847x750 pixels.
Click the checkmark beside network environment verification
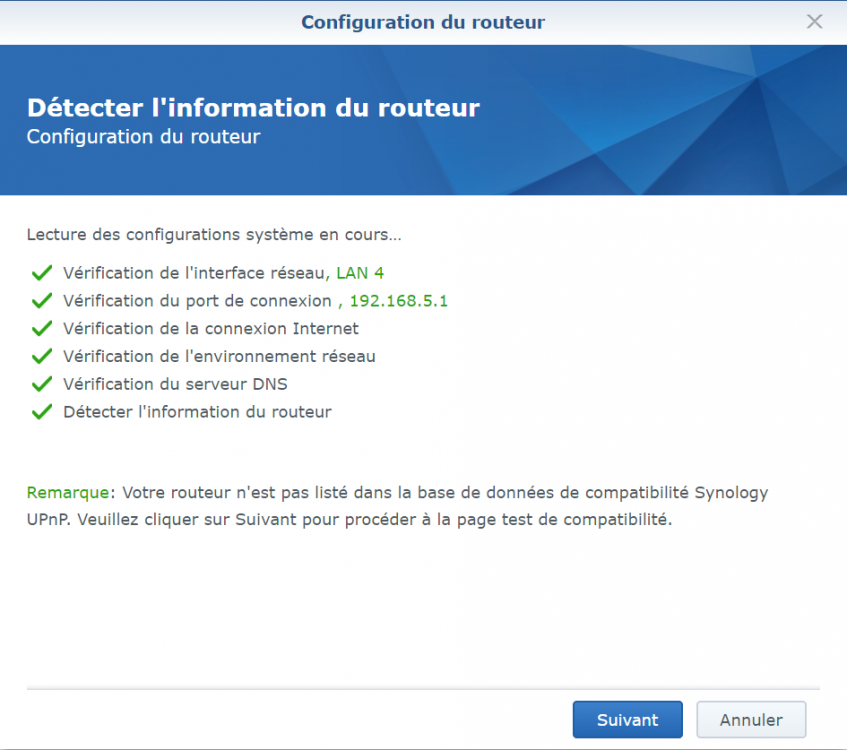(x=41, y=356)
